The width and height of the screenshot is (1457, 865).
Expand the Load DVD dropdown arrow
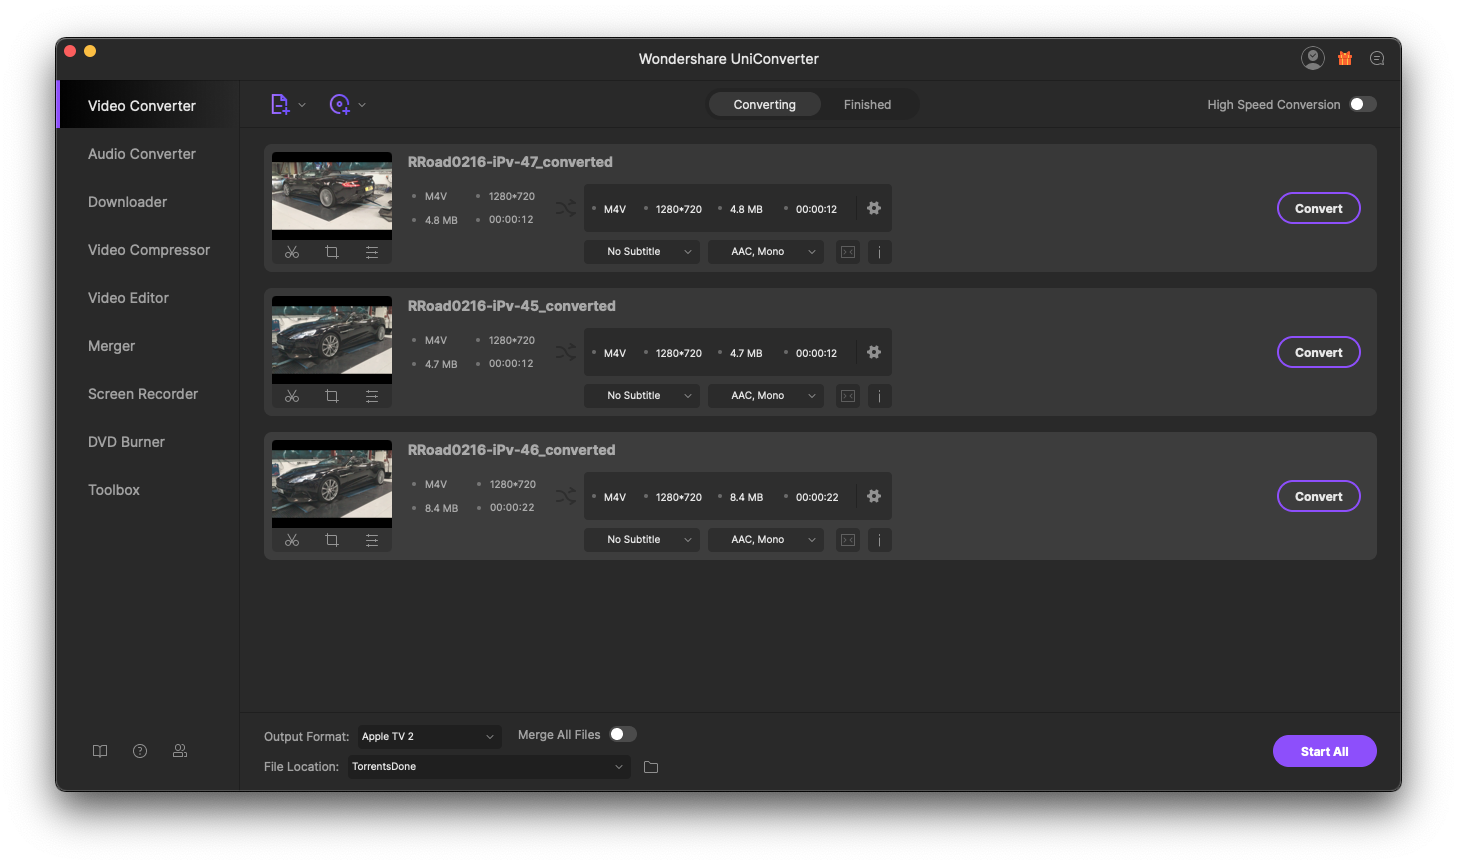362,105
